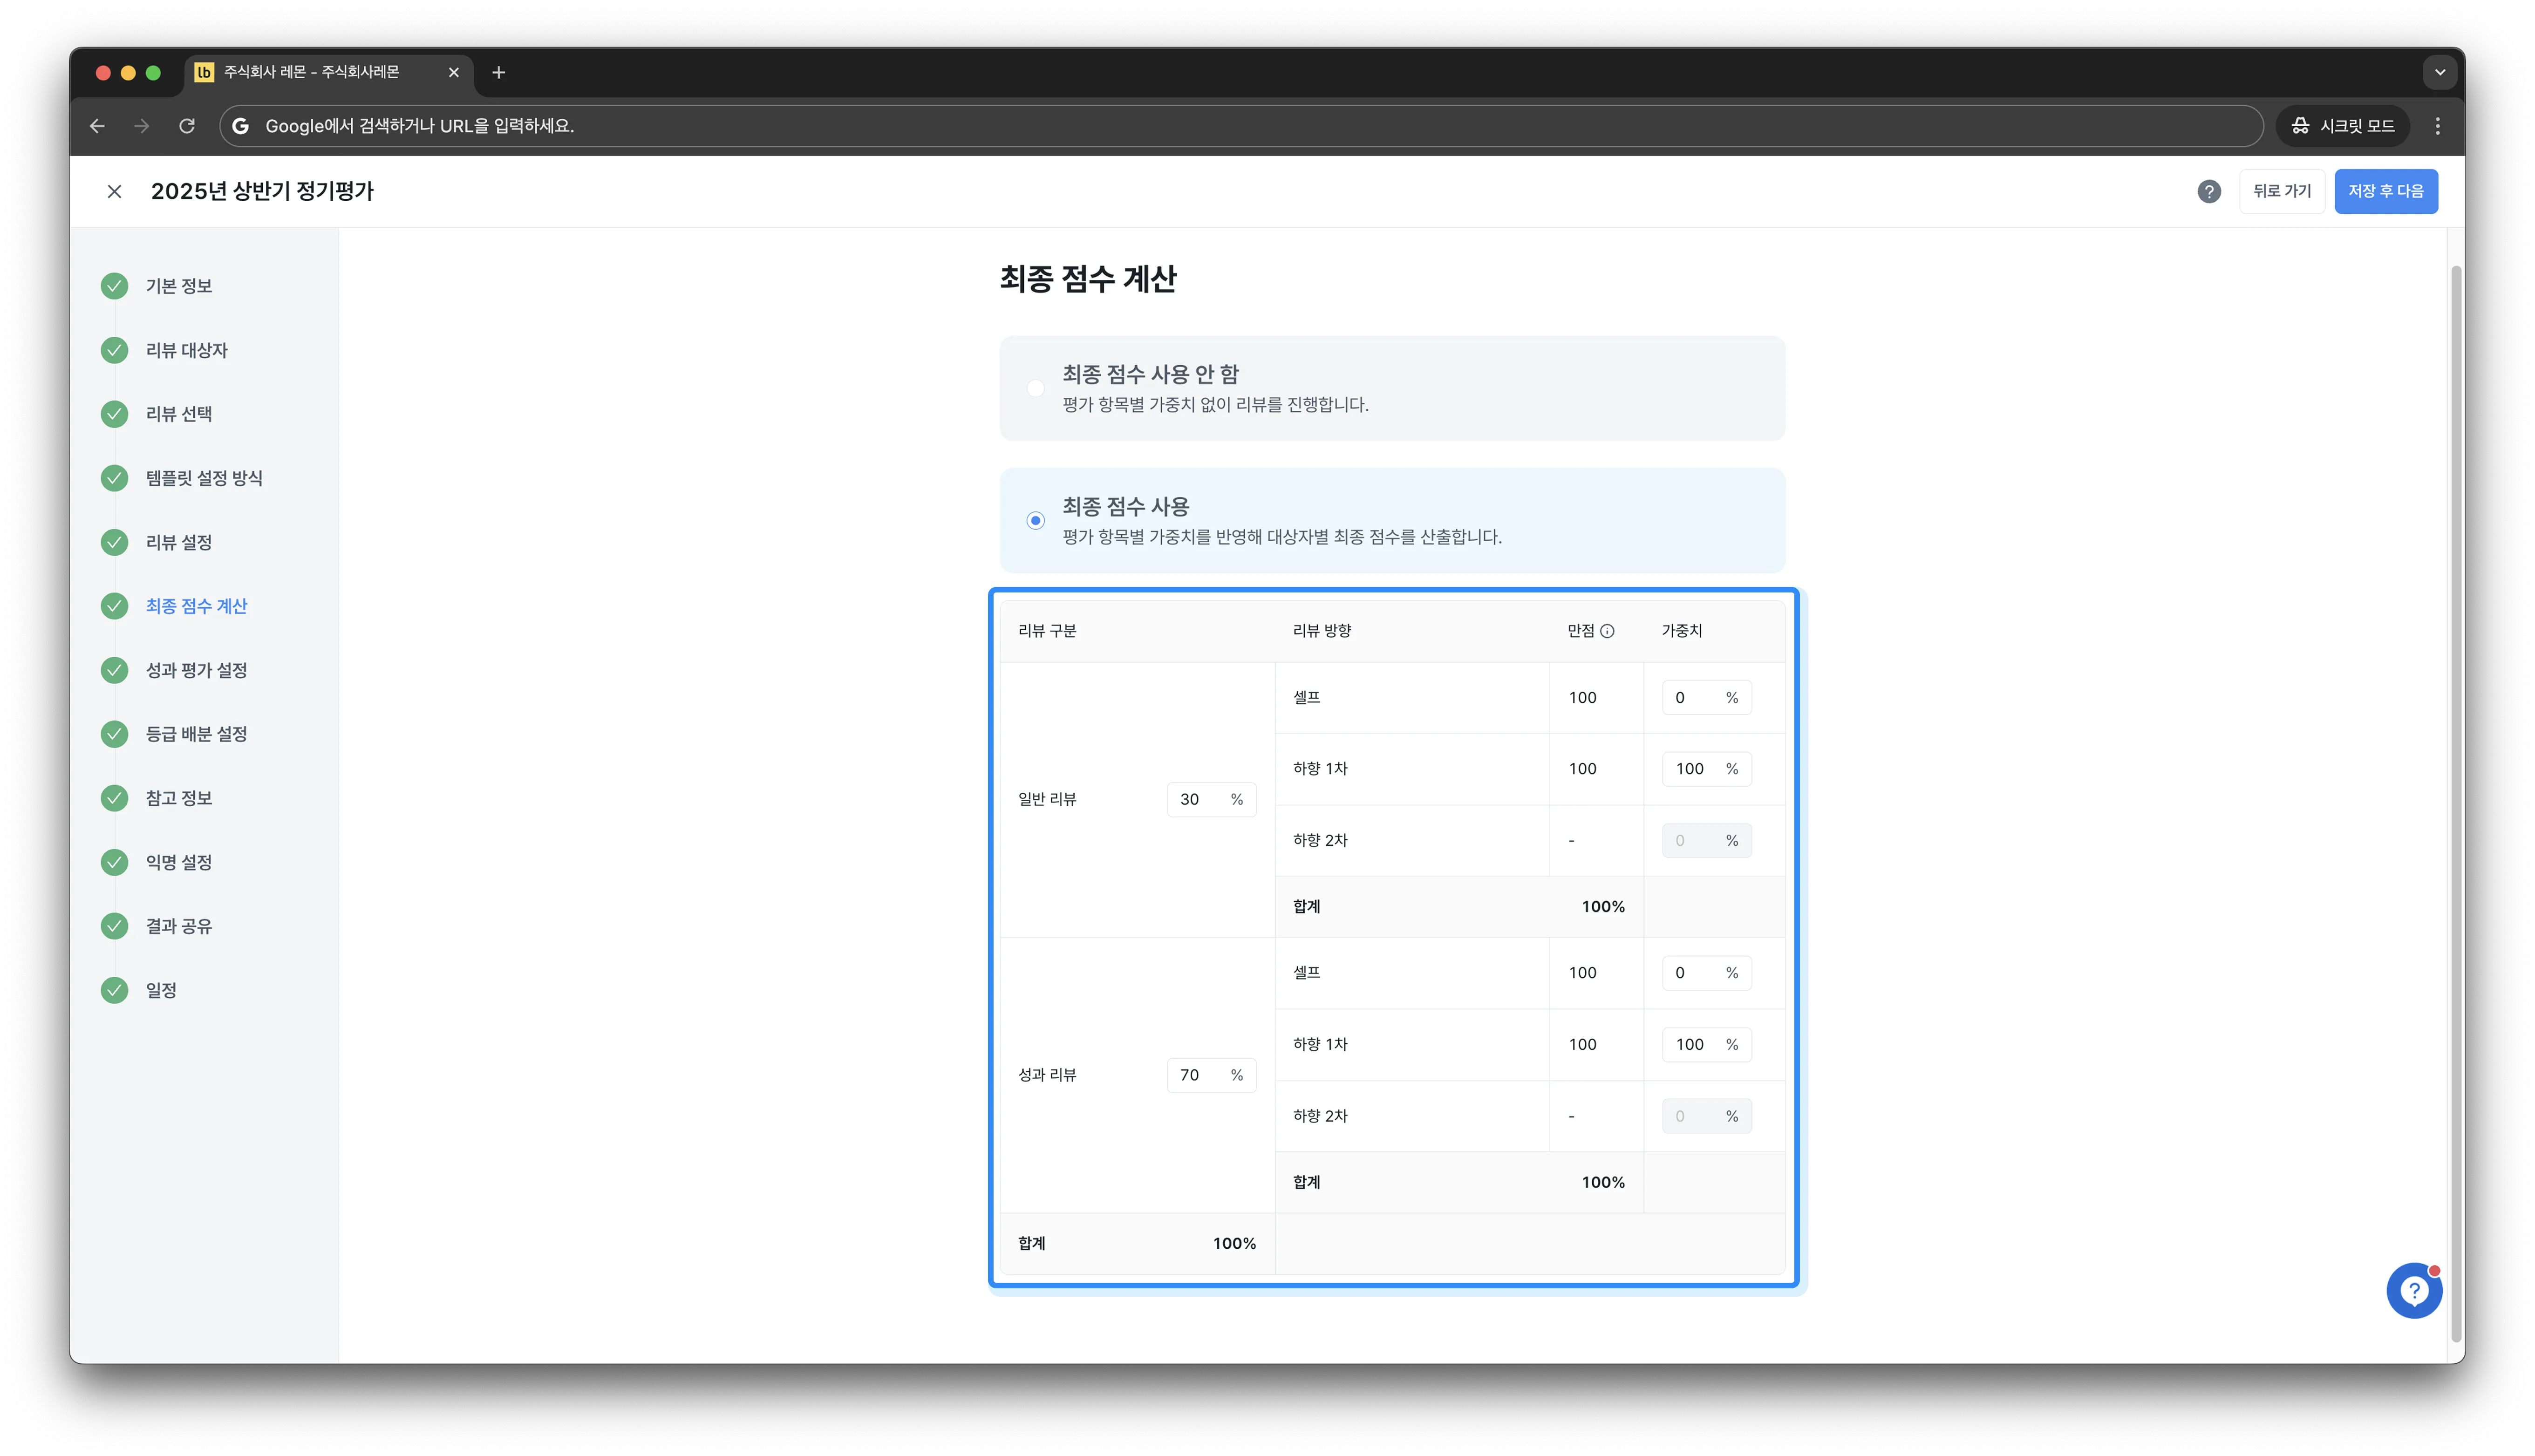Open the browser three-dot menu
Screen dimensions: 2535x1456
click(2437, 126)
